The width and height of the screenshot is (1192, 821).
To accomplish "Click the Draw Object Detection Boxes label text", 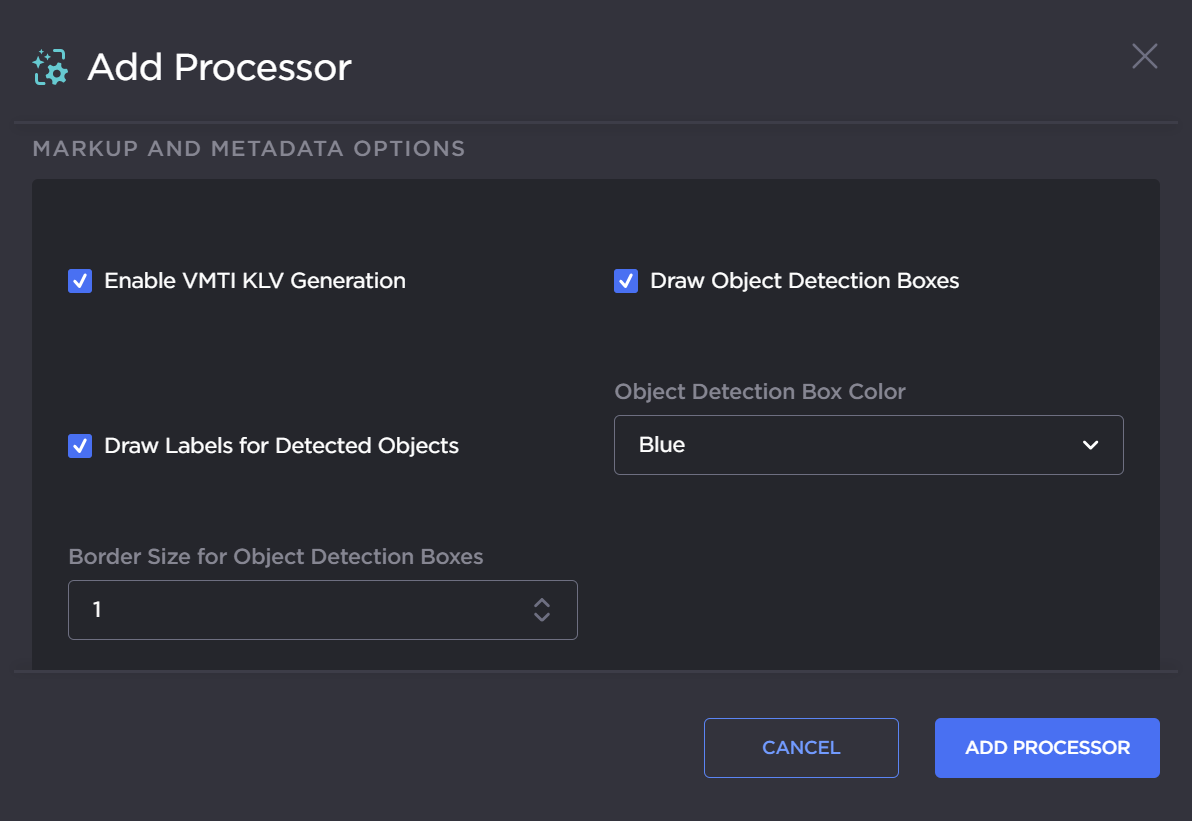I will tap(804, 281).
